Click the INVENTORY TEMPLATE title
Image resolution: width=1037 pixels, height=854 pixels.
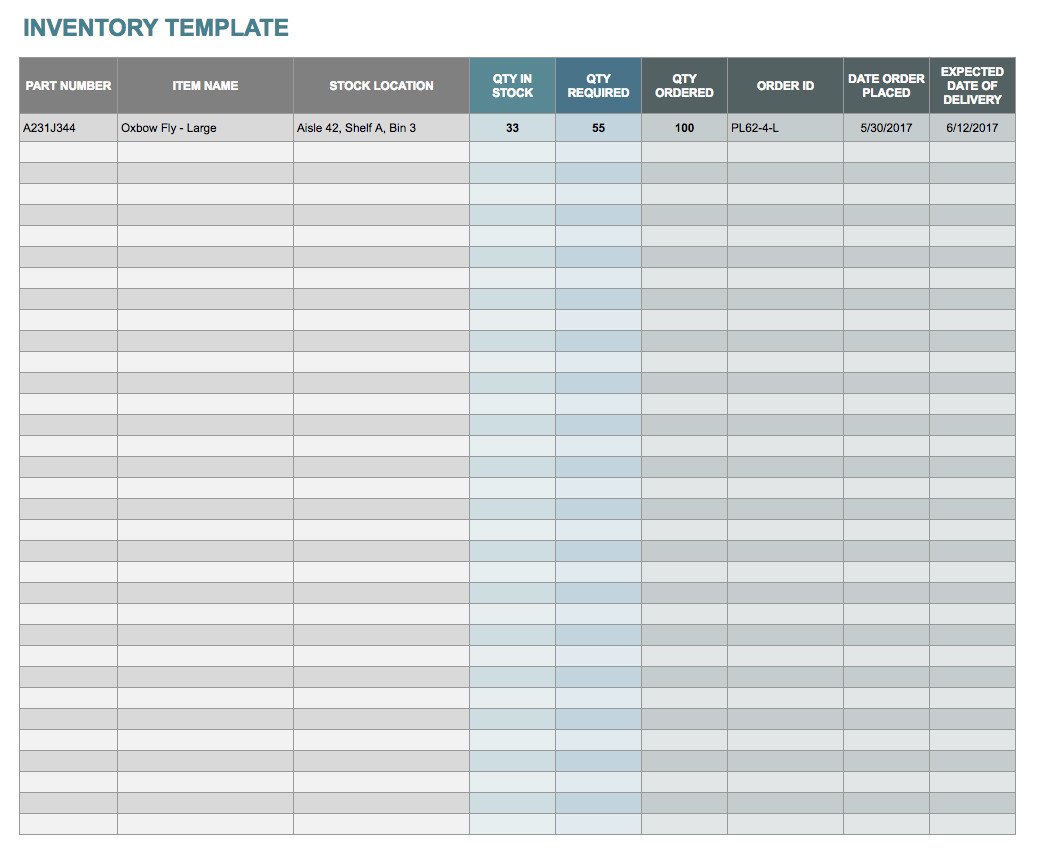[x=156, y=28]
